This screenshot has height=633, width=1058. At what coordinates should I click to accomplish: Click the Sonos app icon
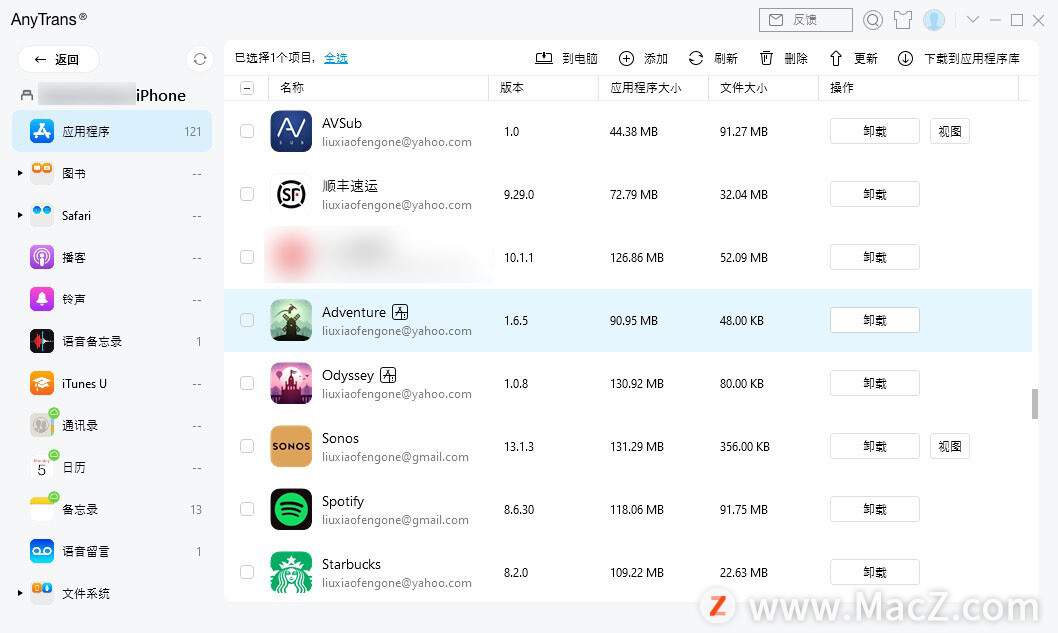coord(291,446)
